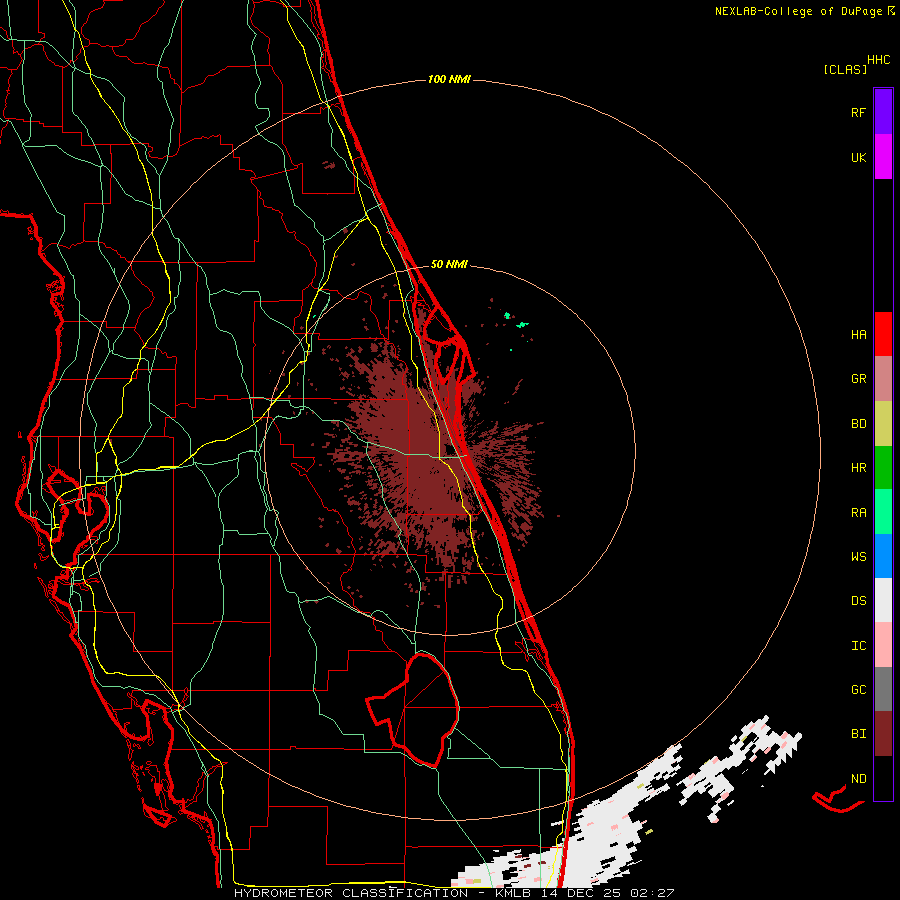
Task: Click the NEXLAB-College of DuPage credit text
Action: (798, 11)
